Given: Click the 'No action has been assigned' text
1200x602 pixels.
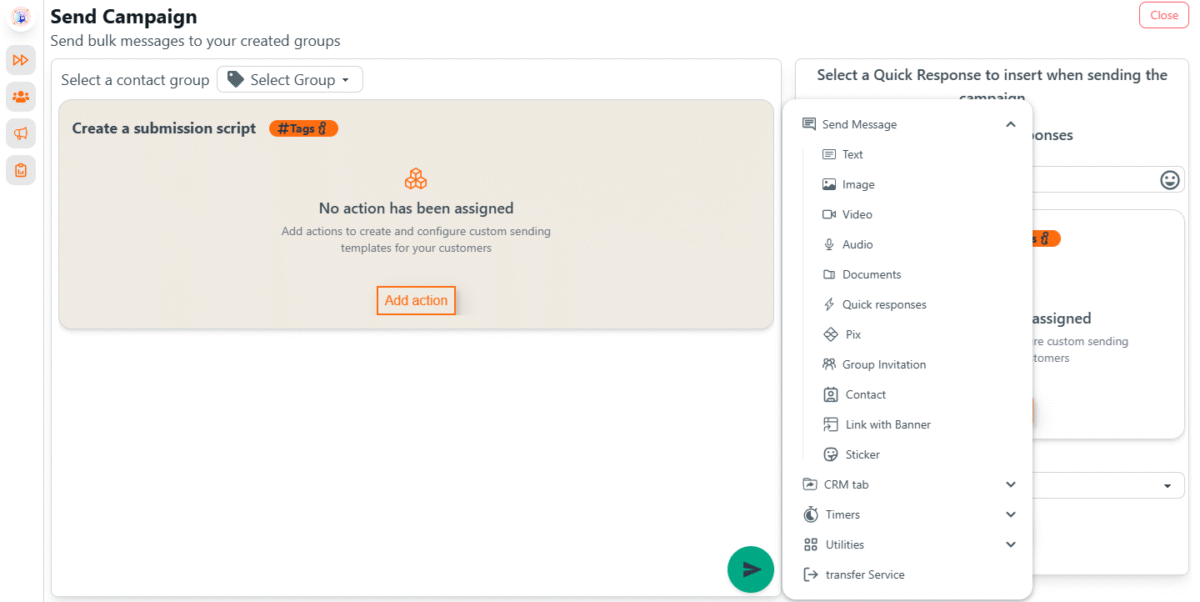Looking at the screenshot, I should pos(416,208).
